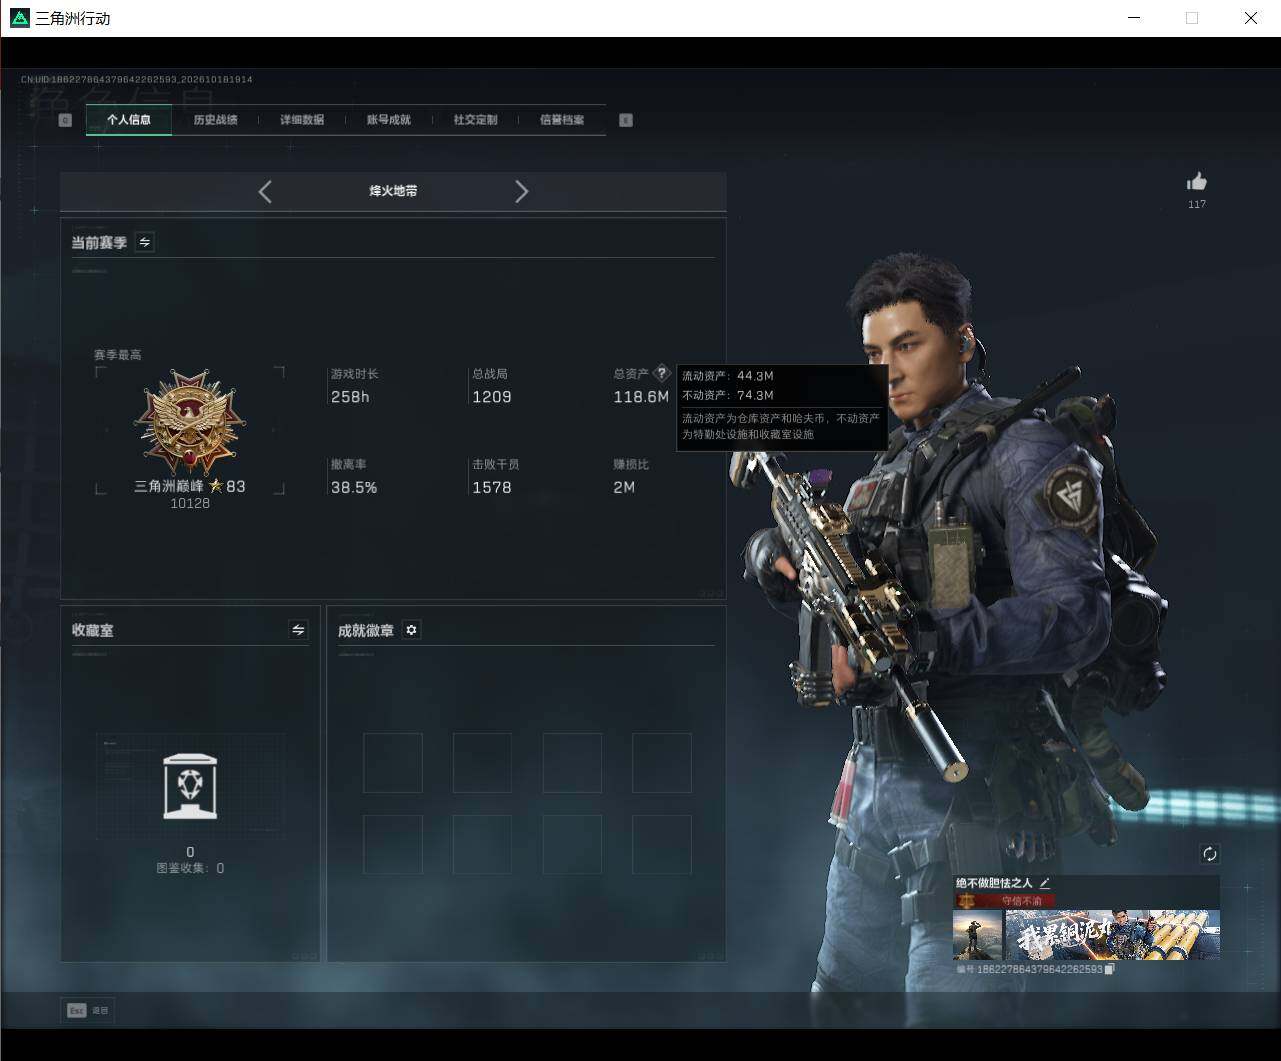Click the player avatar thumbnail on the name card
This screenshot has height=1061, width=1281.
(x=978, y=935)
